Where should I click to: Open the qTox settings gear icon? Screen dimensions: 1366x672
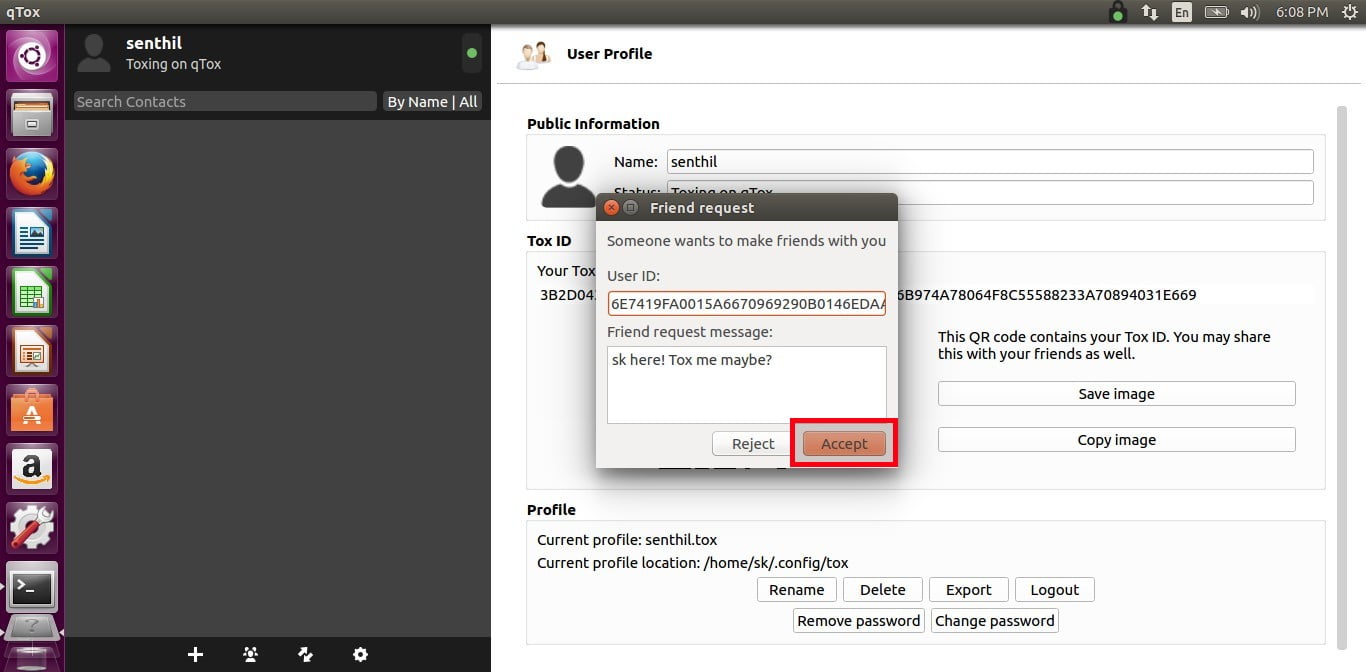point(361,655)
